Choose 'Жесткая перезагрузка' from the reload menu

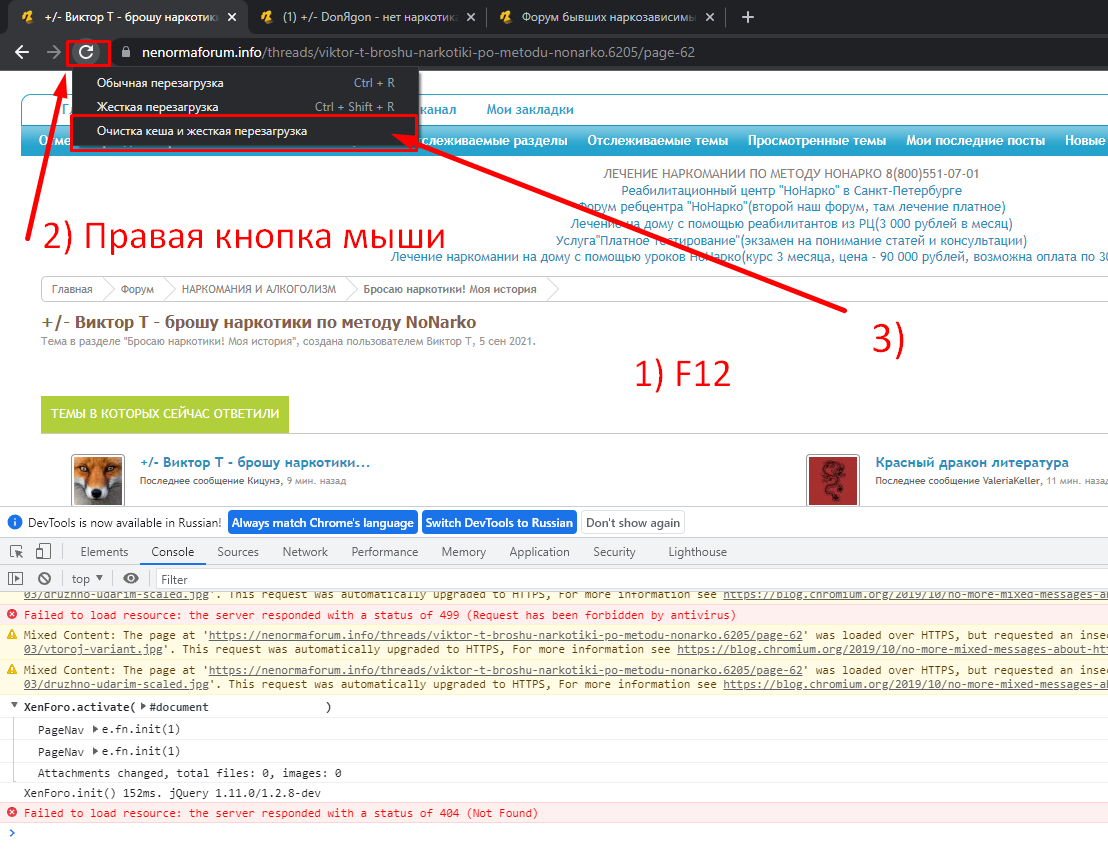click(157, 107)
